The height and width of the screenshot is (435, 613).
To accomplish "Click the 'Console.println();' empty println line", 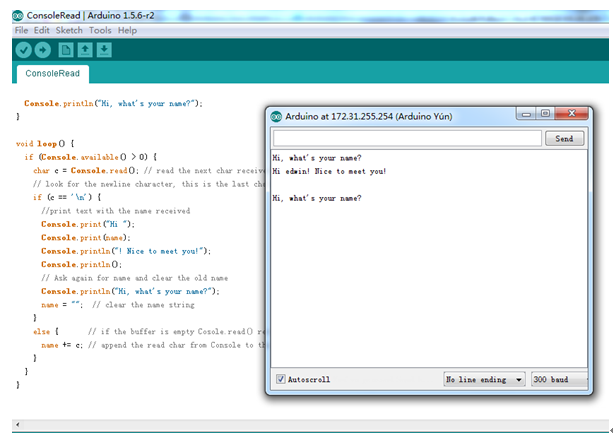I will click(81, 265).
